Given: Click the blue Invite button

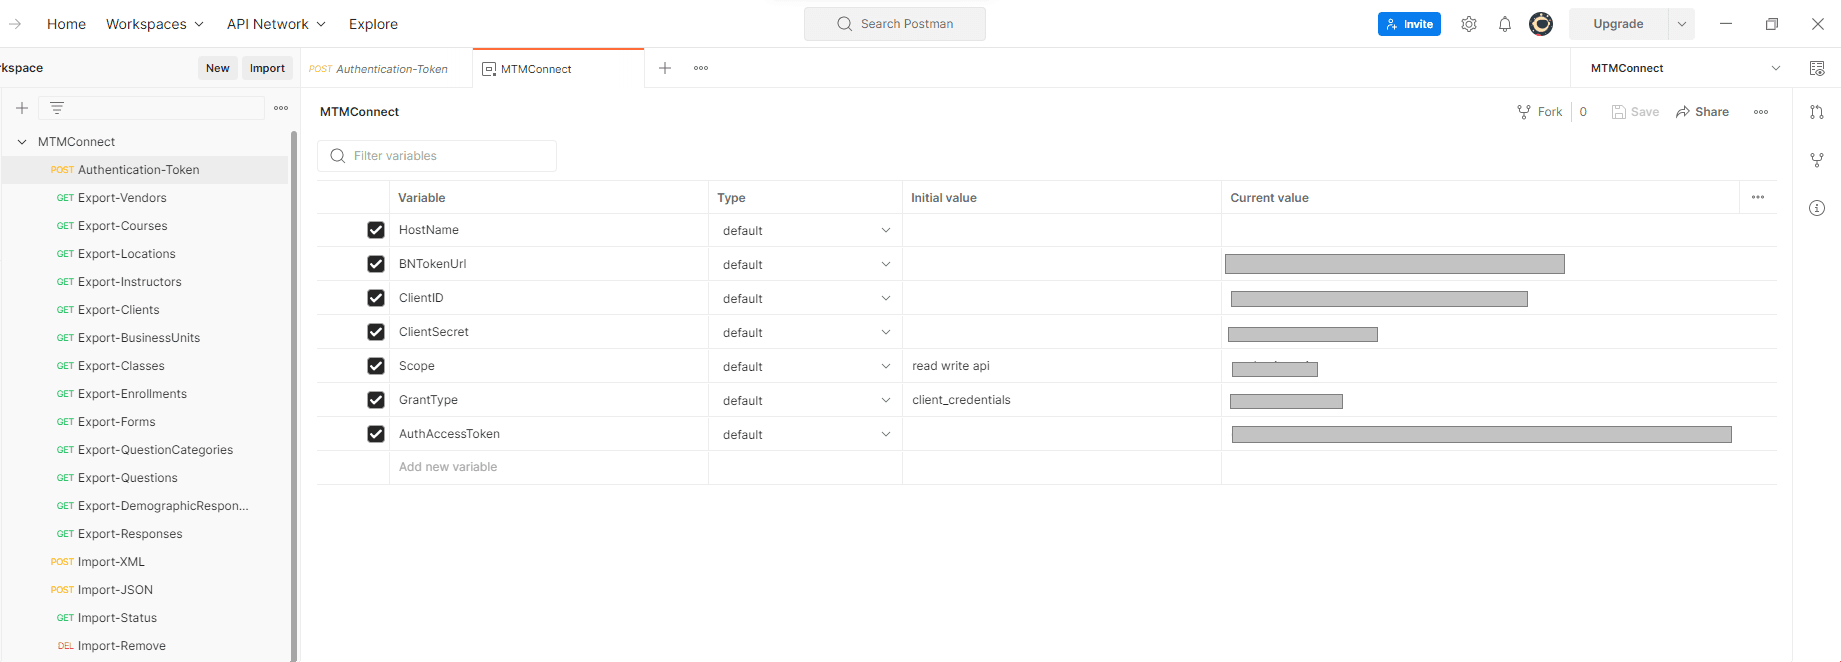Looking at the screenshot, I should 1409,24.
